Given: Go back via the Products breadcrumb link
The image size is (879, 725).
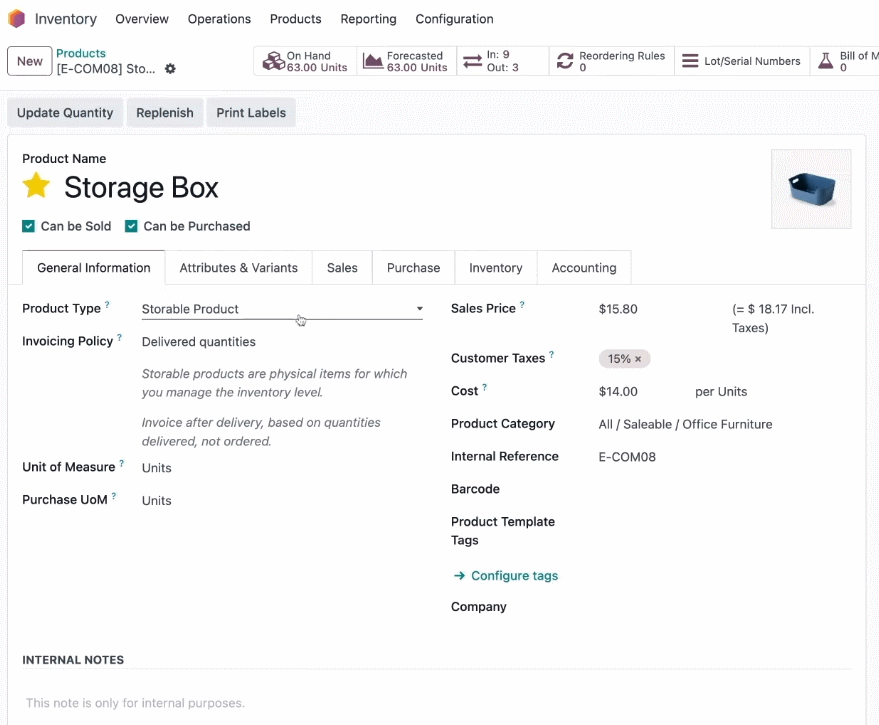Looking at the screenshot, I should point(81,53).
